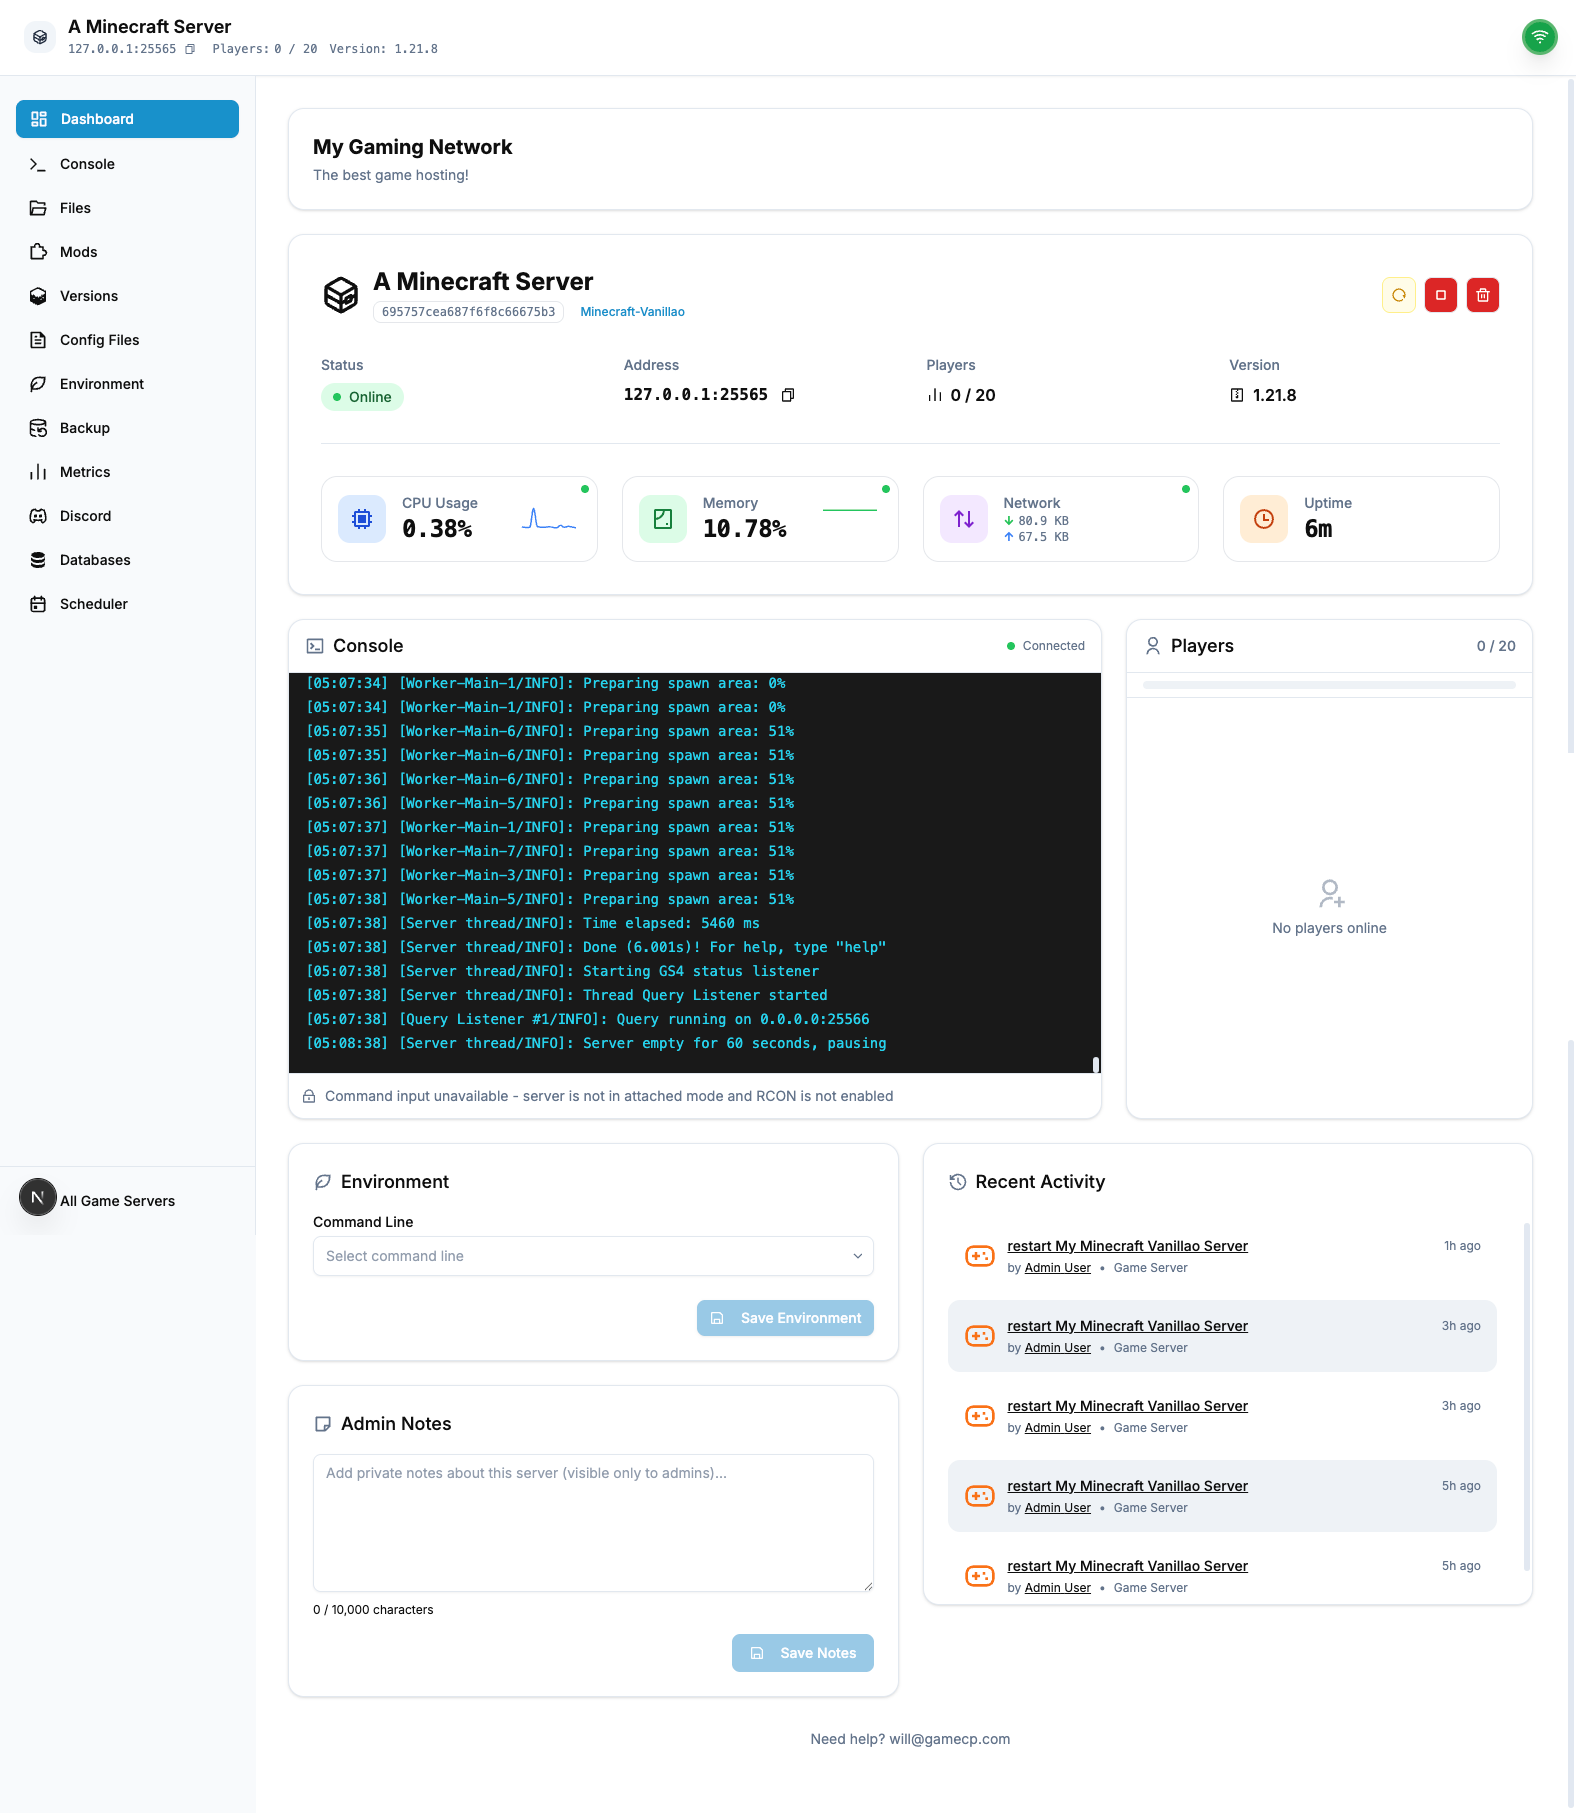The height and width of the screenshot is (1813, 1576).
Task: Click the N avatar near All Game Servers
Action: tap(38, 1197)
